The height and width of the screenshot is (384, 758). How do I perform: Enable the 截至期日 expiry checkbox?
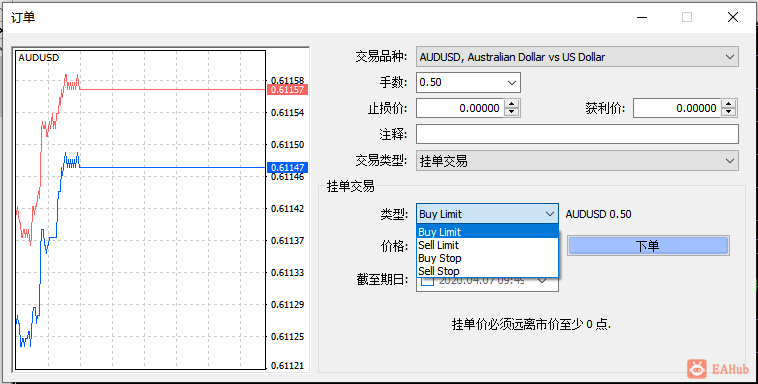(x=427, y=281)
